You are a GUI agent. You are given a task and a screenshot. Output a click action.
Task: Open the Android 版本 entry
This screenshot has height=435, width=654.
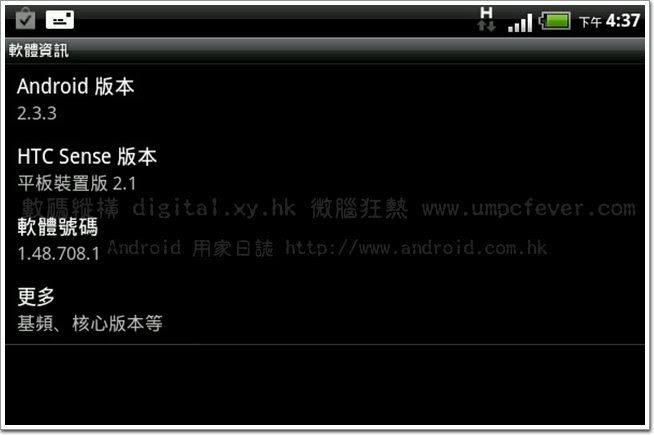[x=325, y=99]
